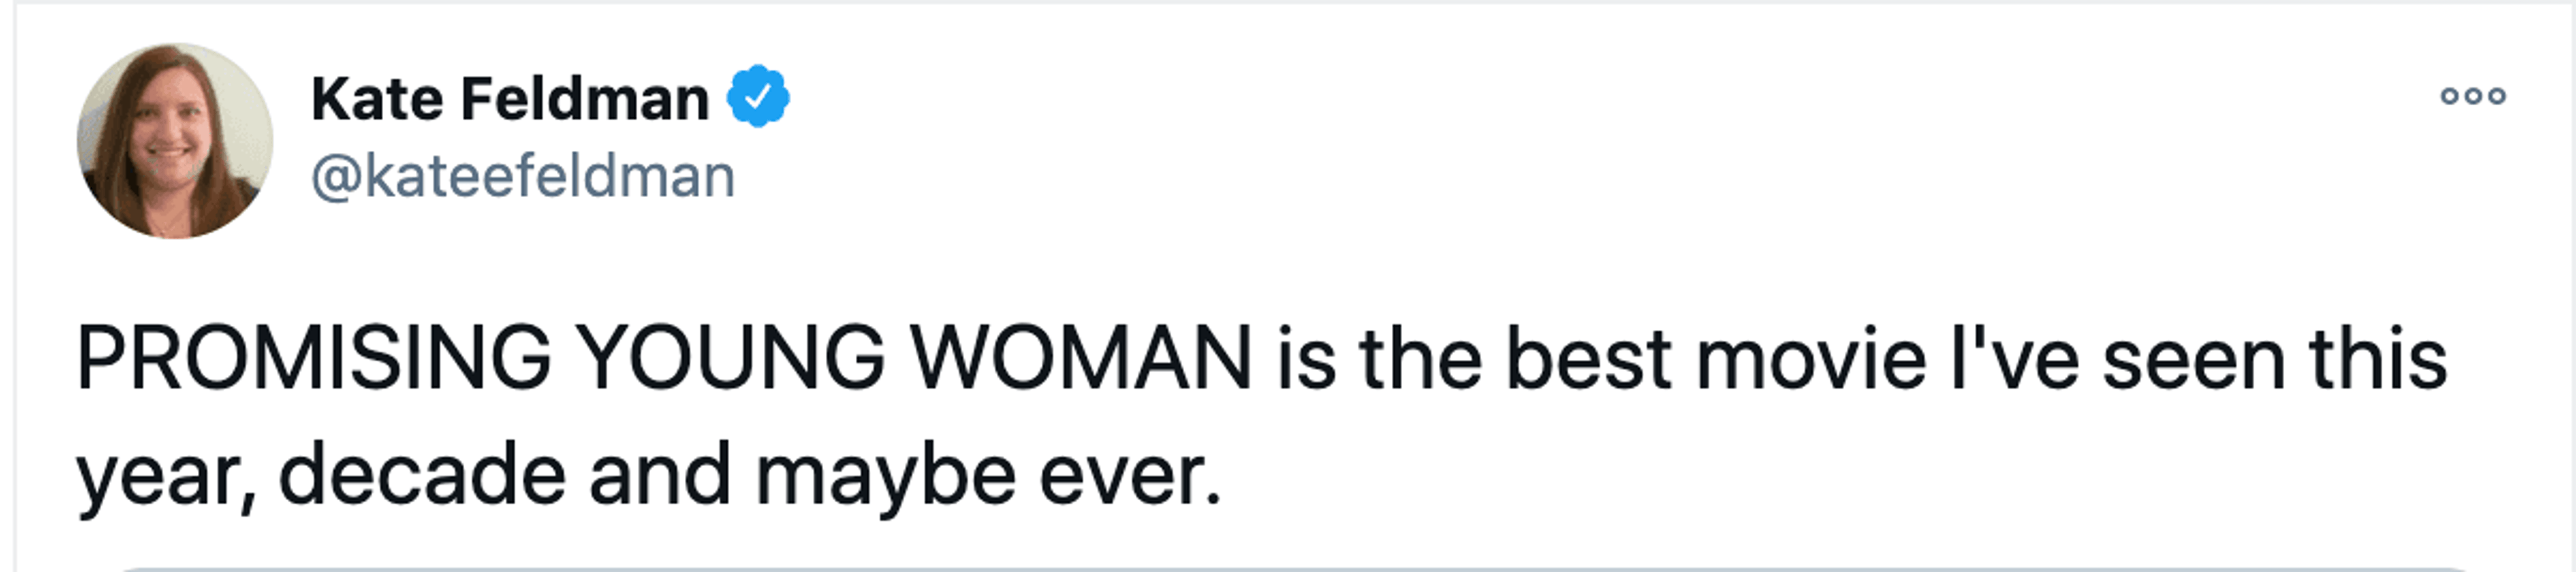Click the word "best" in the tweet
This screenshot has width=2576, height=572.
(x=1588, y=358)
